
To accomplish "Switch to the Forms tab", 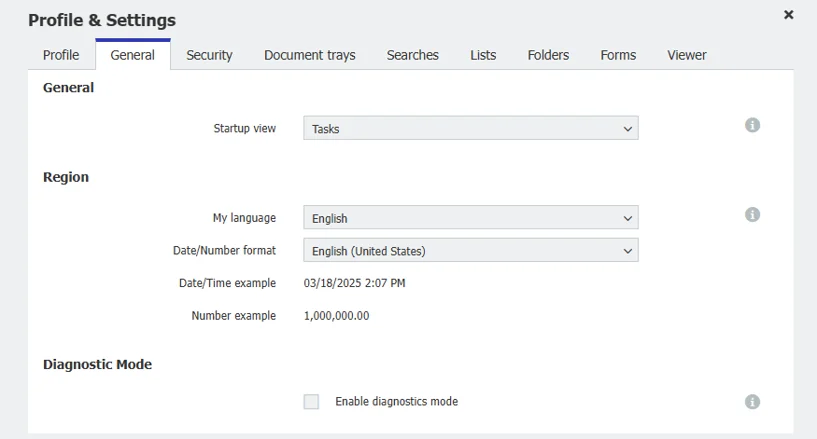I will tap(618, 55).
